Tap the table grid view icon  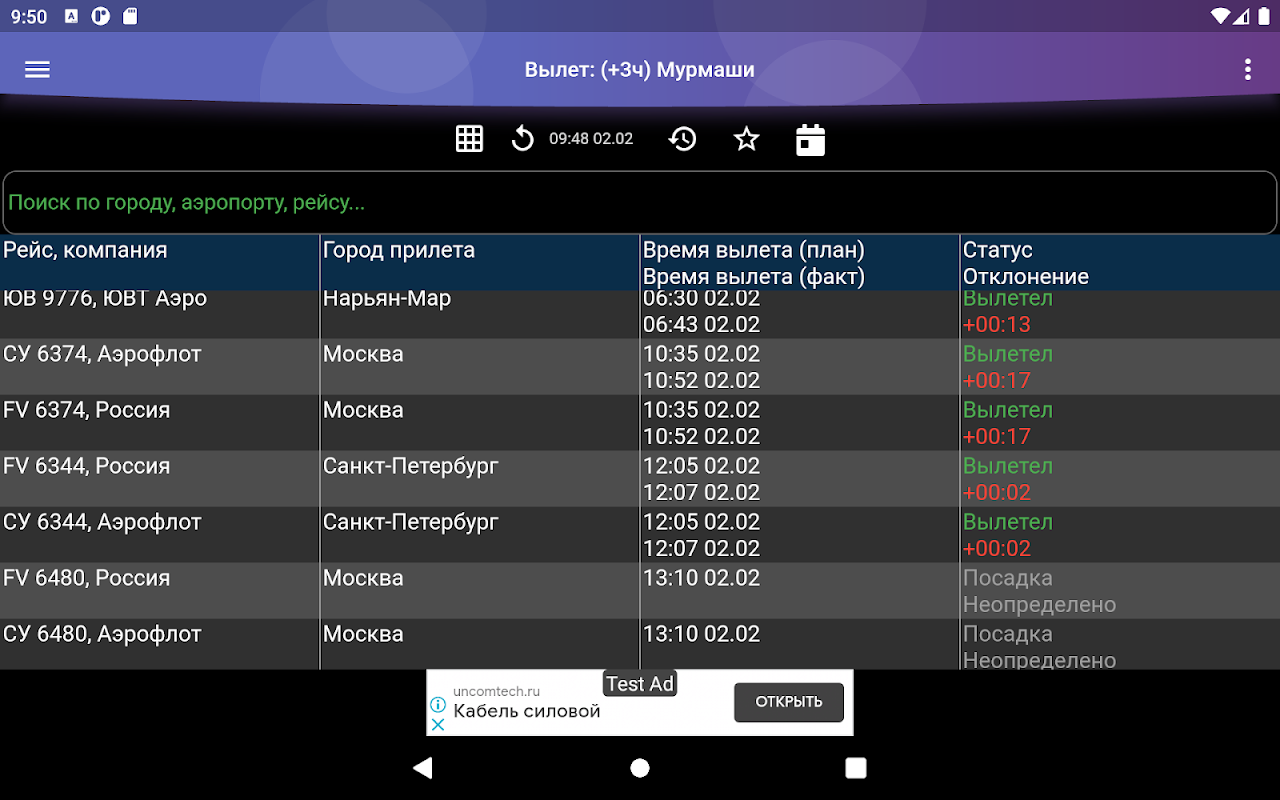469,139
